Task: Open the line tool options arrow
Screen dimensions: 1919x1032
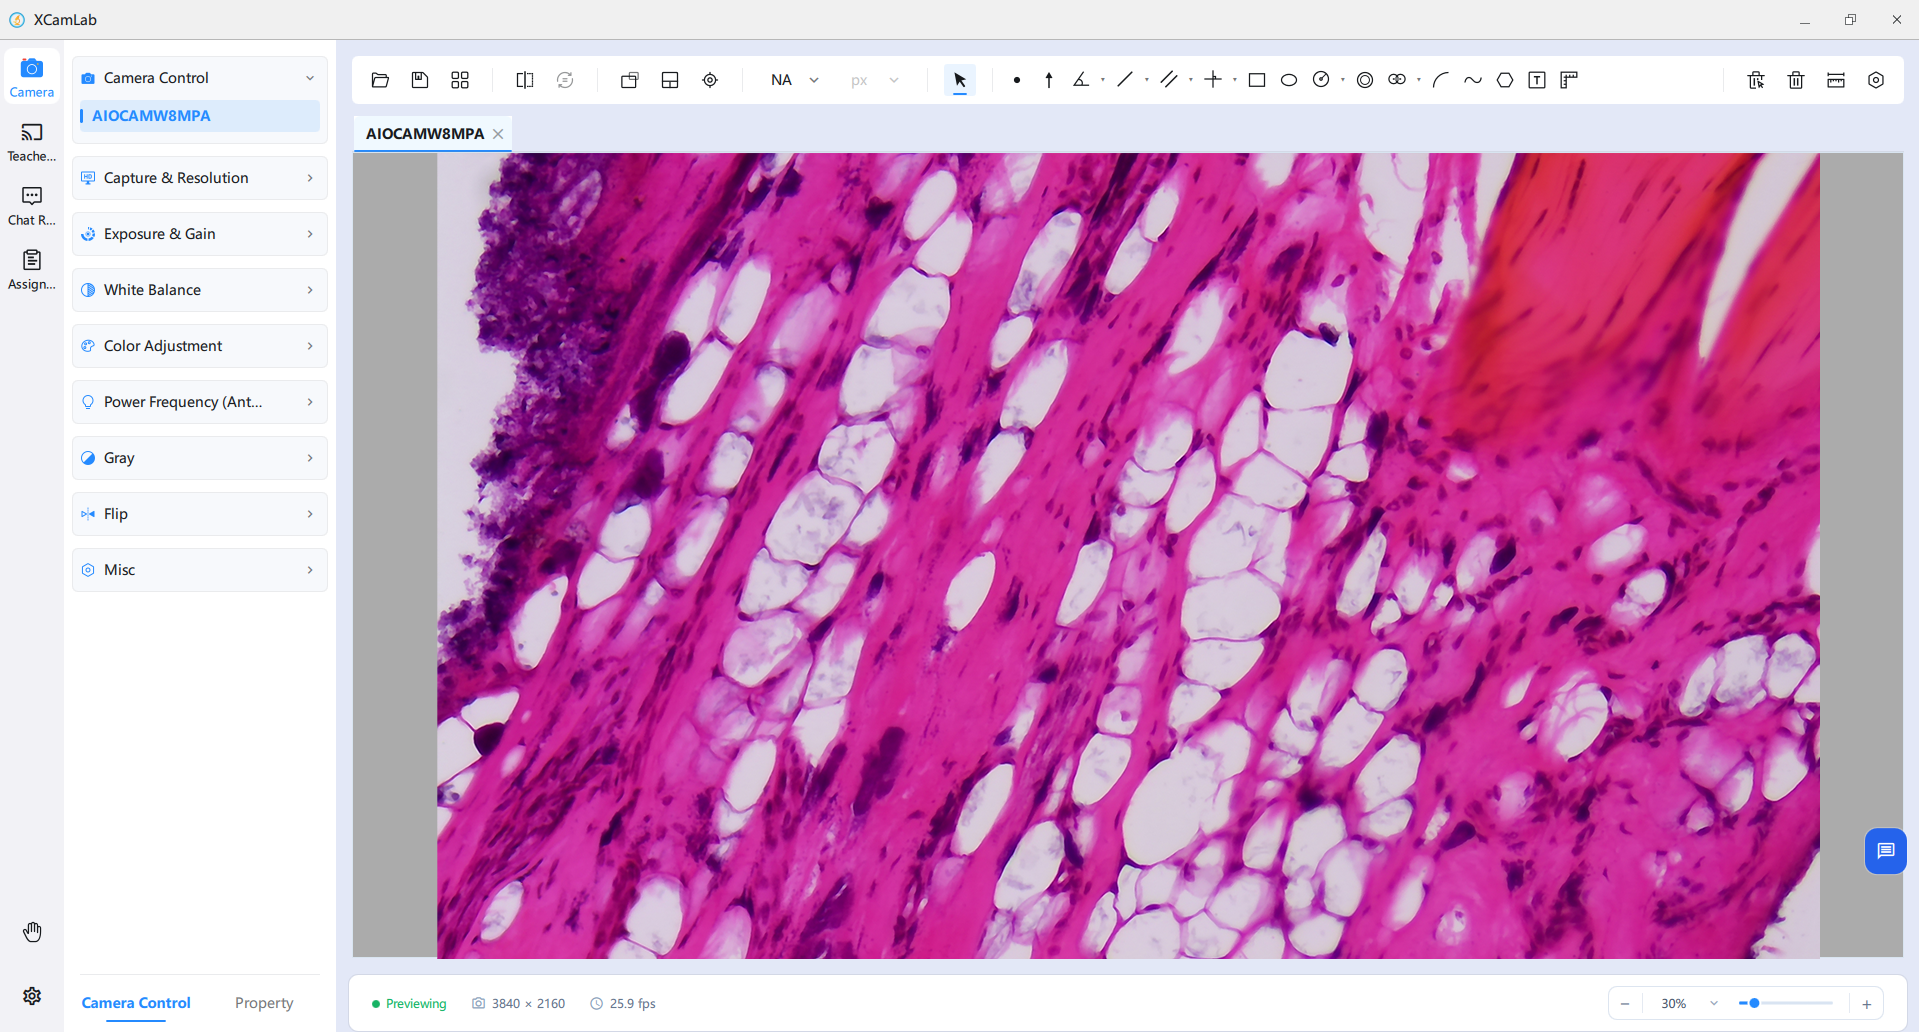Action: (x=1147, y=80)
